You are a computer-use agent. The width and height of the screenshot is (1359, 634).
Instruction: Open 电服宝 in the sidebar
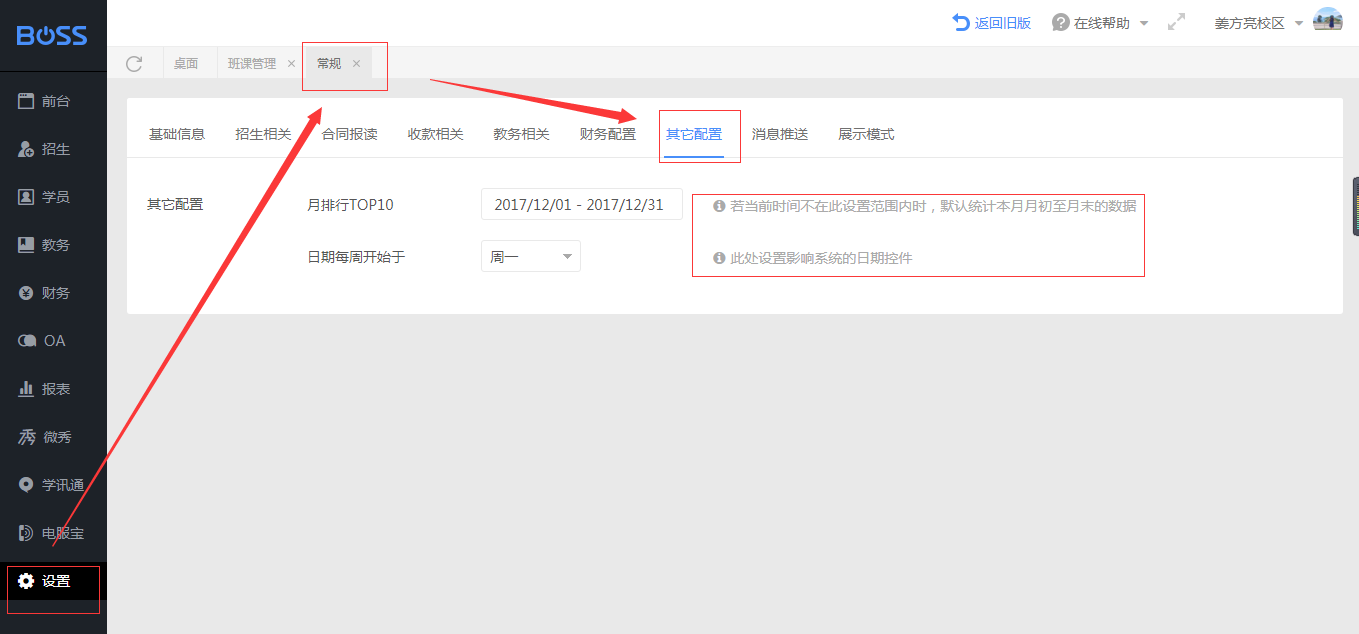pyautogui.click(x=53, y=533)
